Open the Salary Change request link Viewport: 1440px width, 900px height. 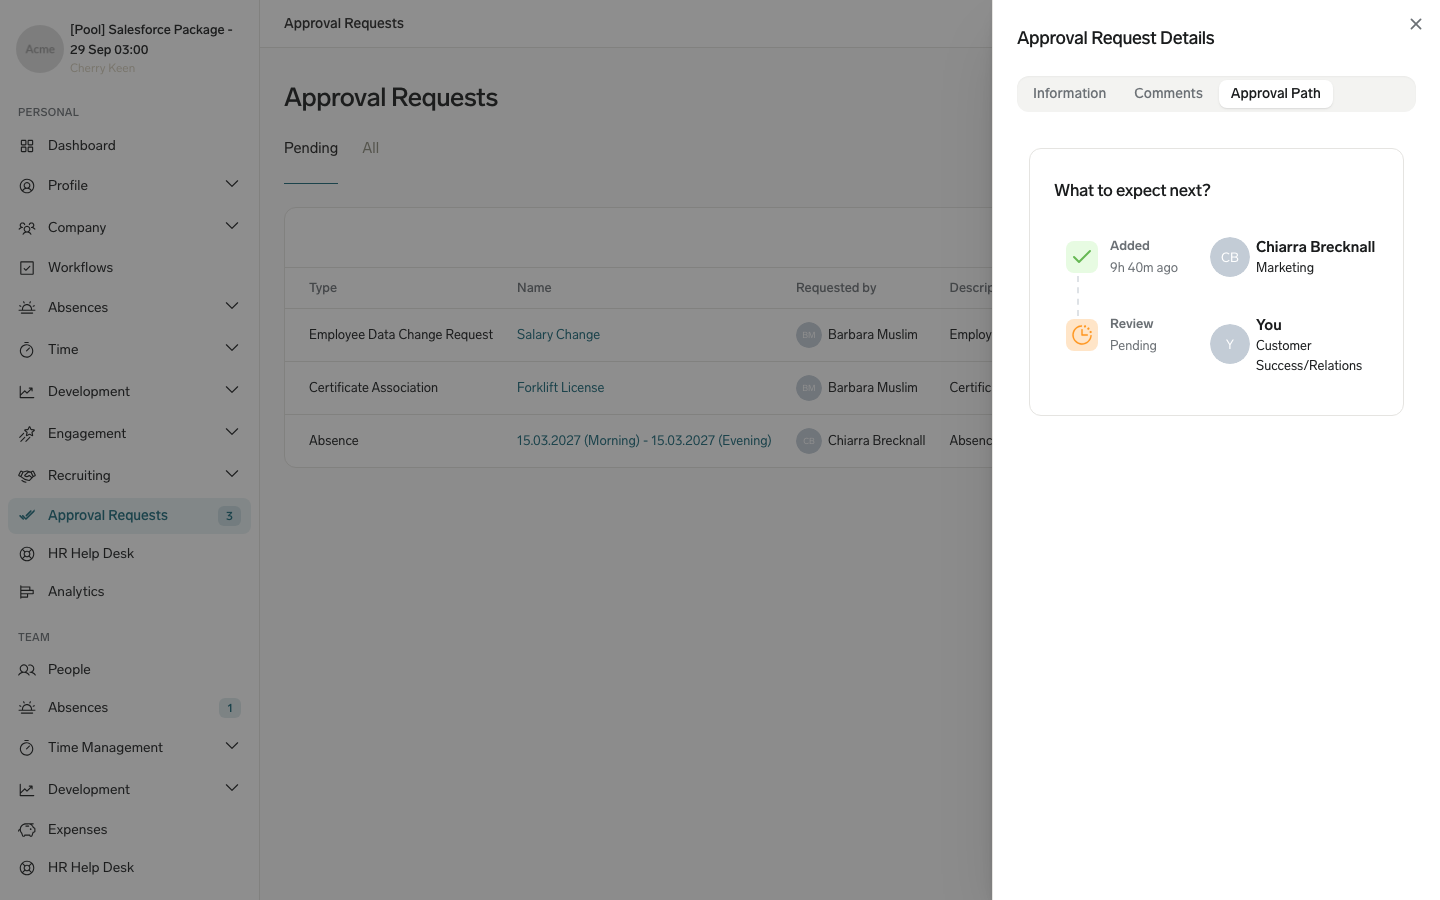(x=558, y=335)
